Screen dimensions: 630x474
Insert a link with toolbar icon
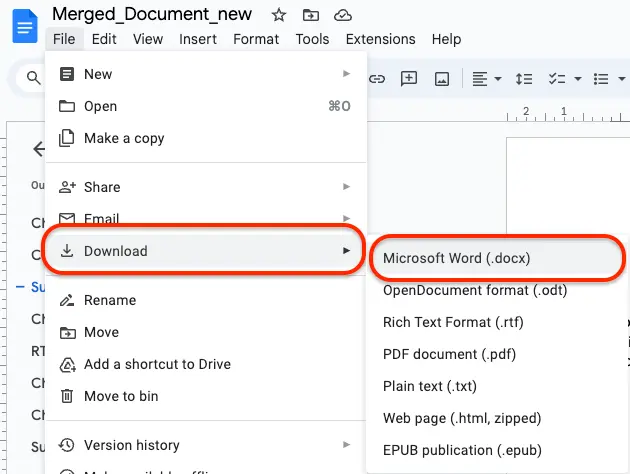coord(377,79)
